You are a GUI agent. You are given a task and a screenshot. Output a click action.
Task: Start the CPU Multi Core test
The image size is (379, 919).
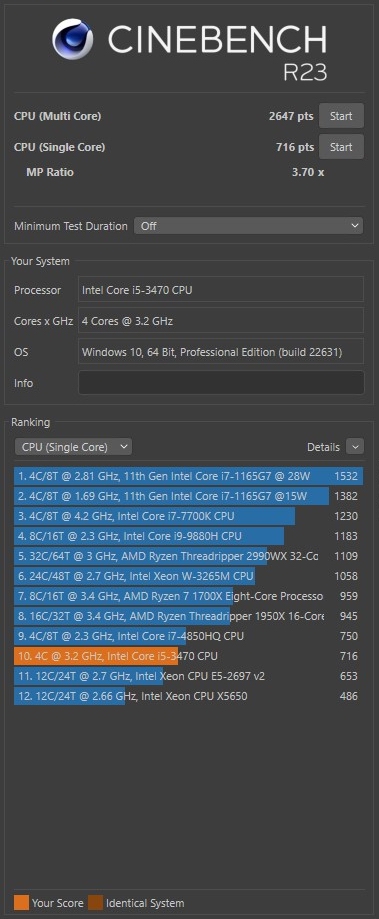(341, 116)
